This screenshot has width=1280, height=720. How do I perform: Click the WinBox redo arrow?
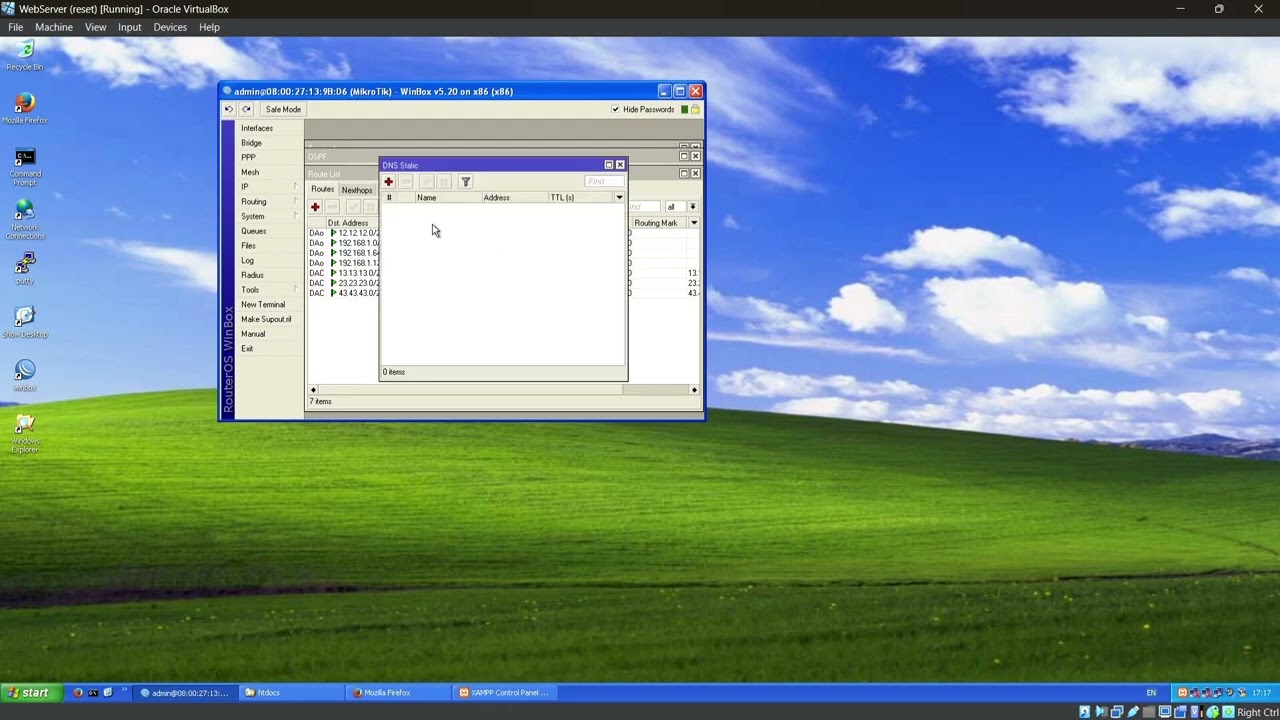point(246,109)
